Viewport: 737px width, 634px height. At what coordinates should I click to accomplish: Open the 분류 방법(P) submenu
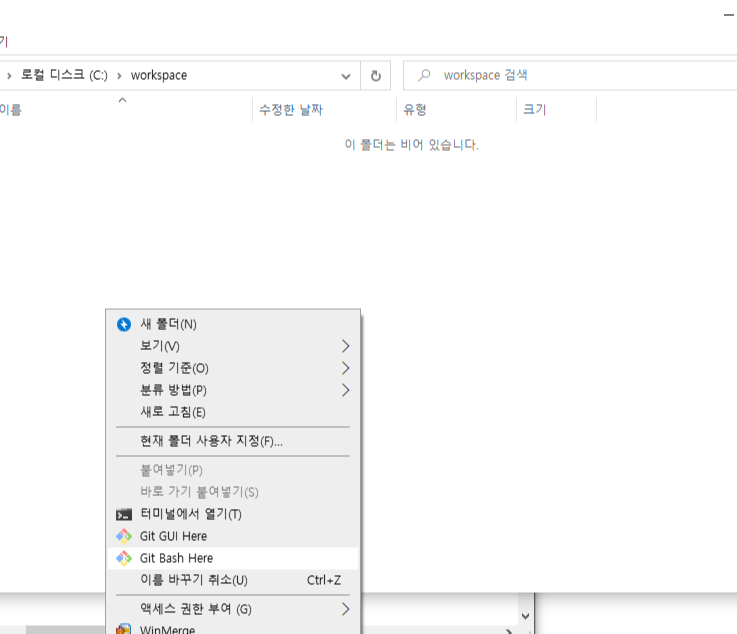(x=233, y=390)
